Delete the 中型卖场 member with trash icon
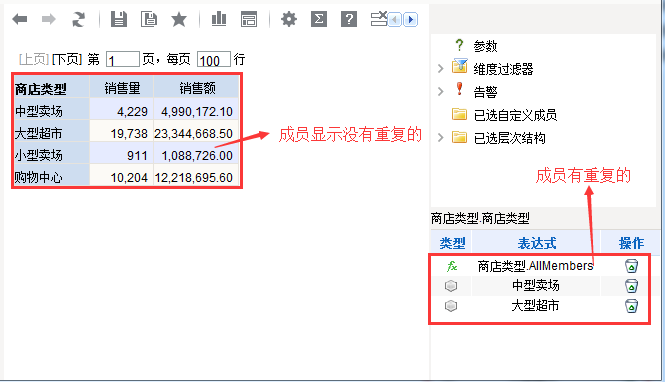The image size is (665, 382). coord(631,285)
